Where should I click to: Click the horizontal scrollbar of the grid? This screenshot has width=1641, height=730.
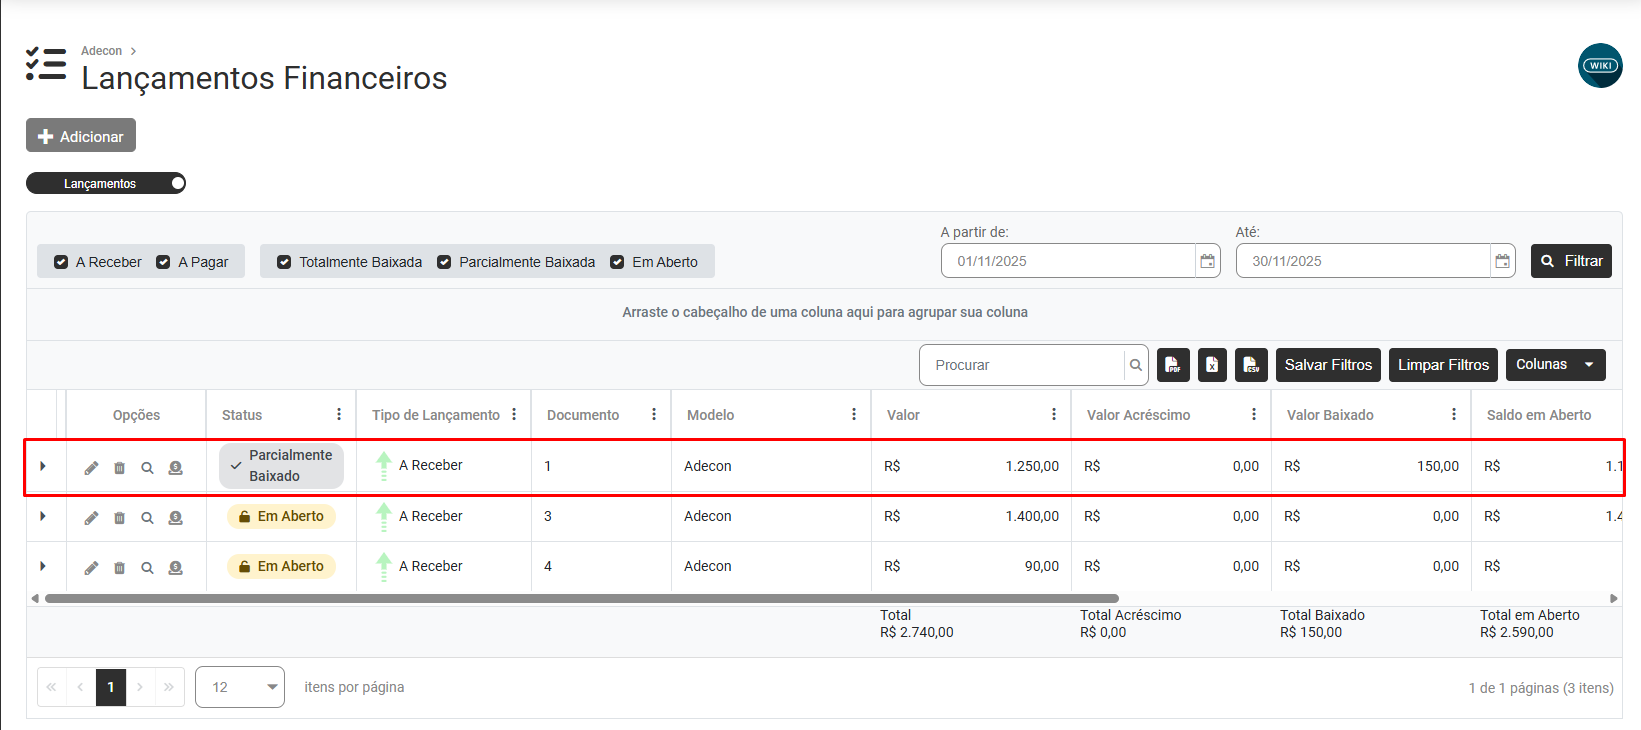click(x=580, y=599)
